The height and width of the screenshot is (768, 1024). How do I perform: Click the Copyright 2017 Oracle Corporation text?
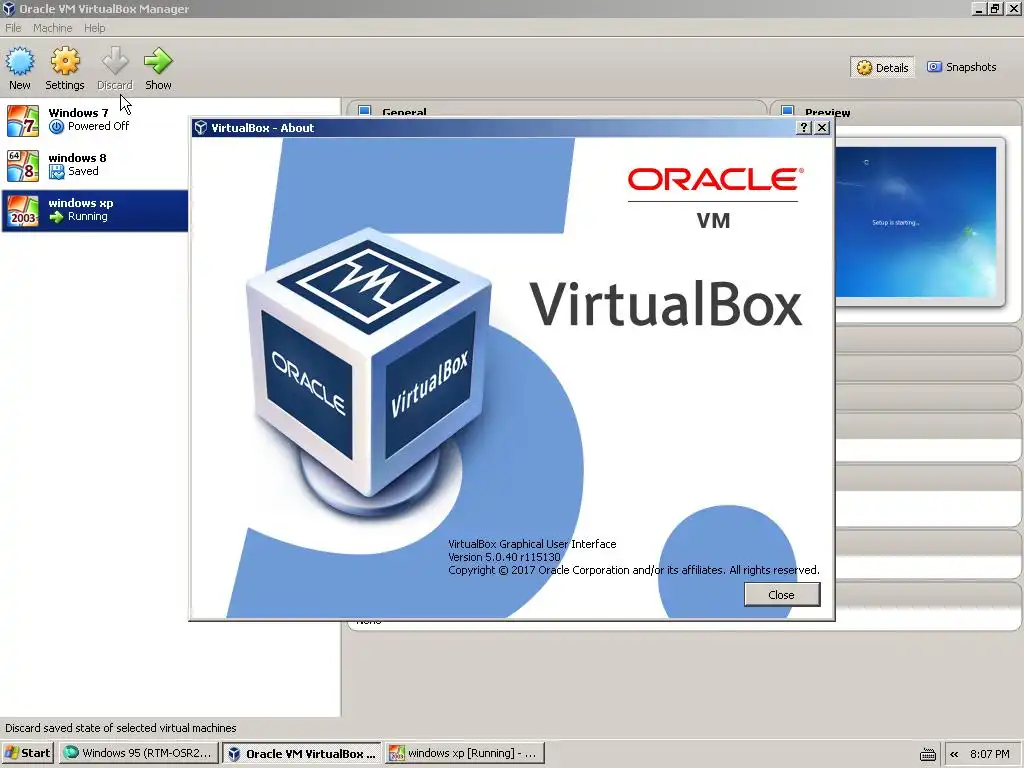pyautogui.click(x=633, y=570)
